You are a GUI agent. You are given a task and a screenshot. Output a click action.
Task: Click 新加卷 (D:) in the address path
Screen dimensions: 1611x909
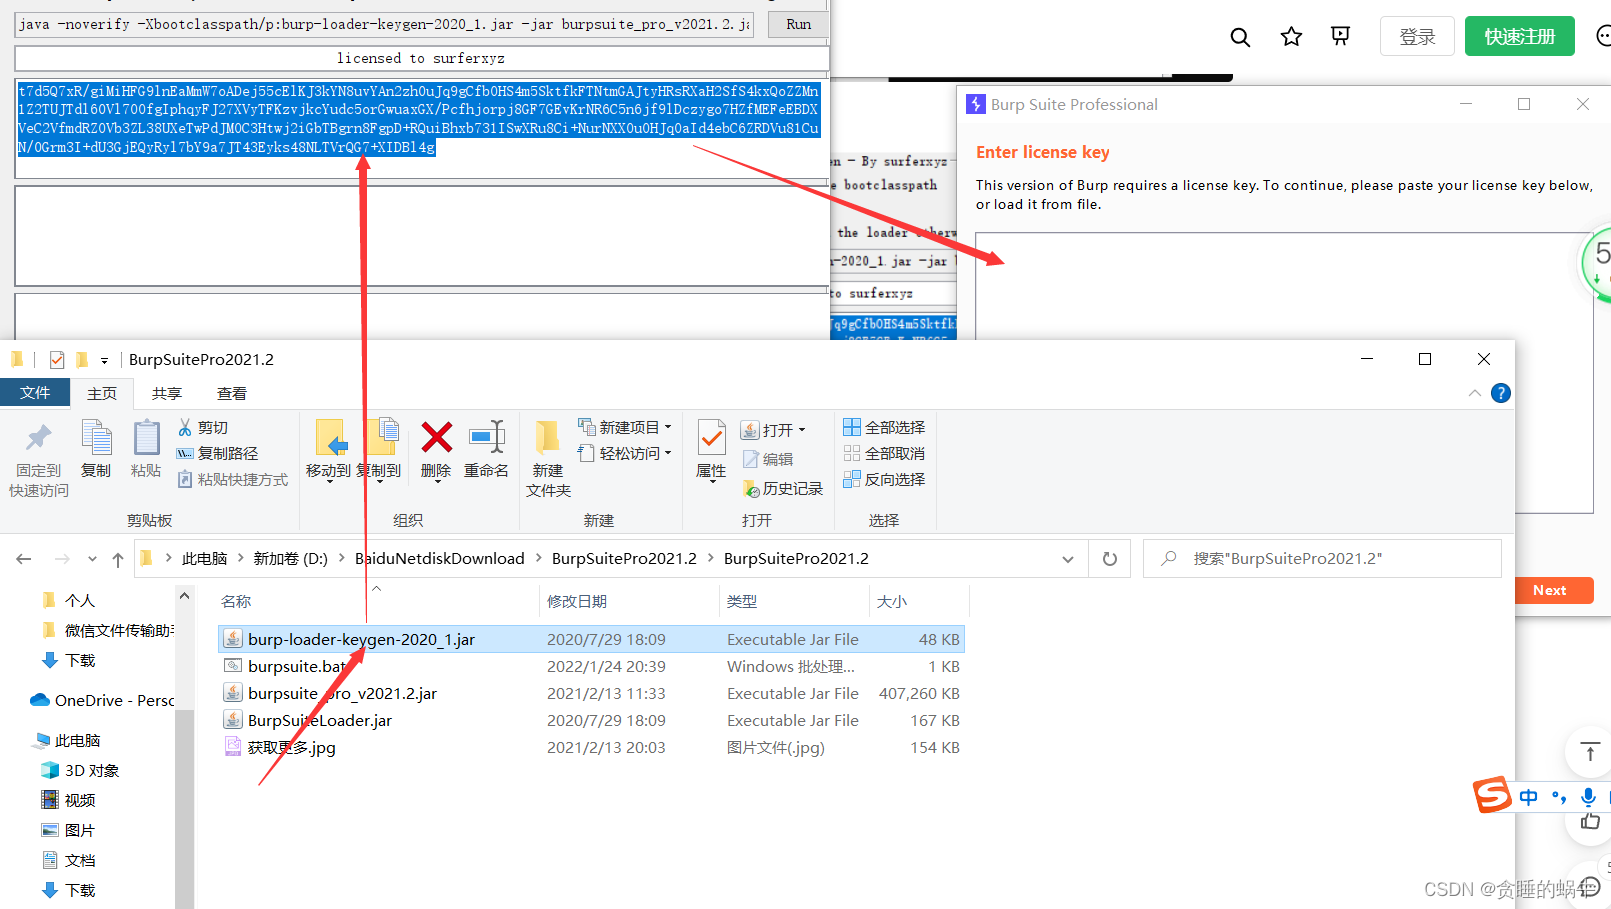(290, 559)
